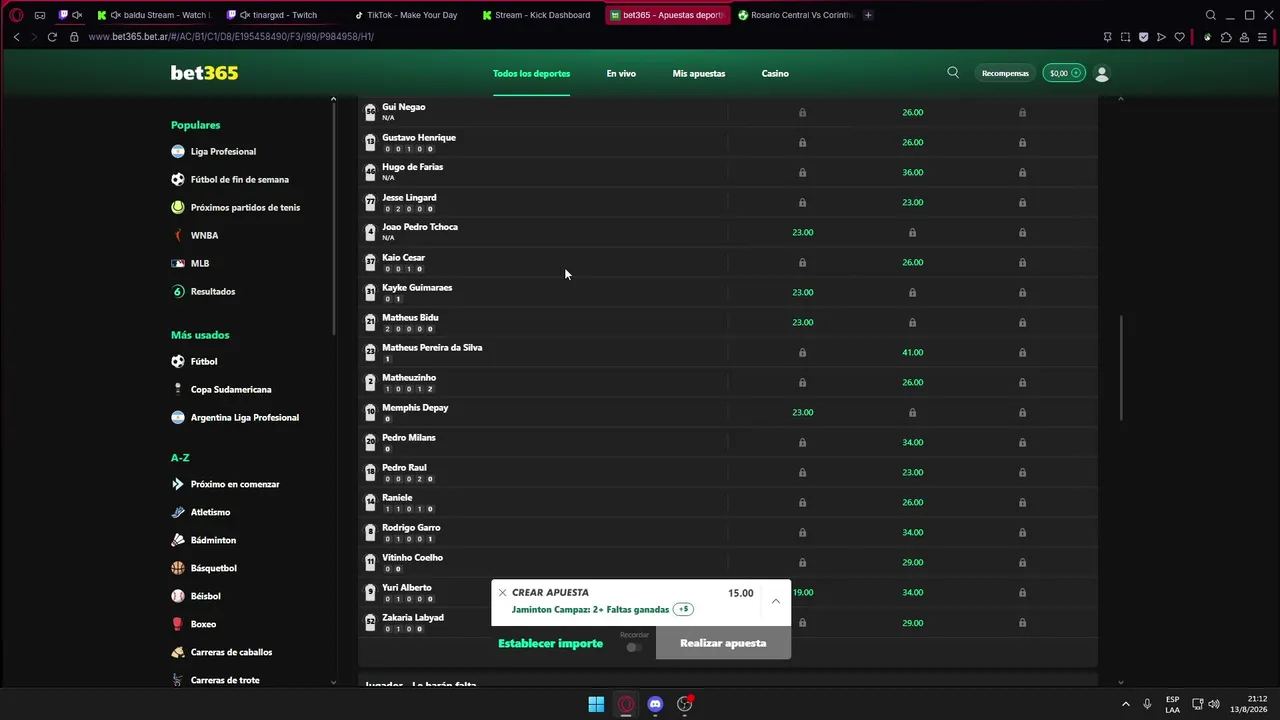Switch to the Stream - Kick Dashboard tab
The height and width of the screenshot is (720, 1280).
tap(536, 15)
